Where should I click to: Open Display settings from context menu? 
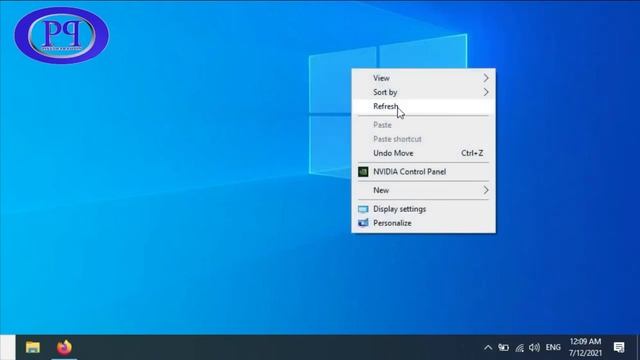(423, 209)
